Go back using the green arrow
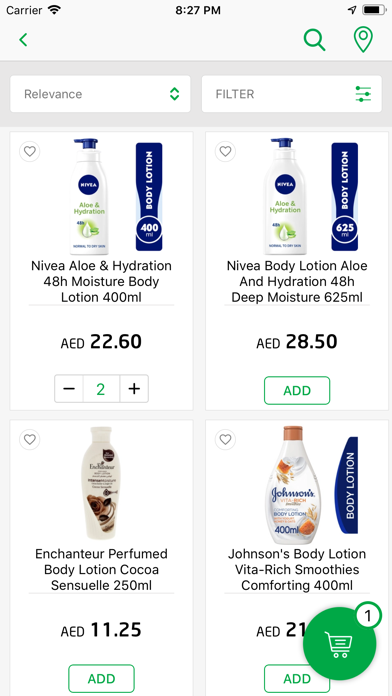The width and height of the screenshot is (392, 696). point(24,40)
